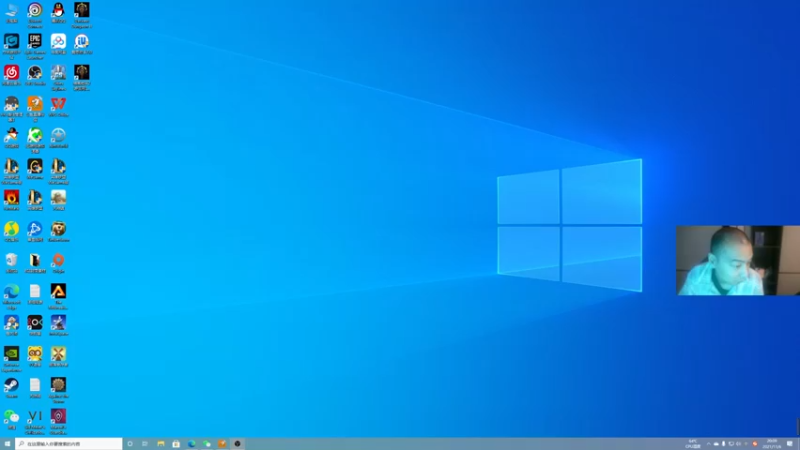
Task: Select the QQ Music yellow-green icon
Action: click(x=12, y=231)
